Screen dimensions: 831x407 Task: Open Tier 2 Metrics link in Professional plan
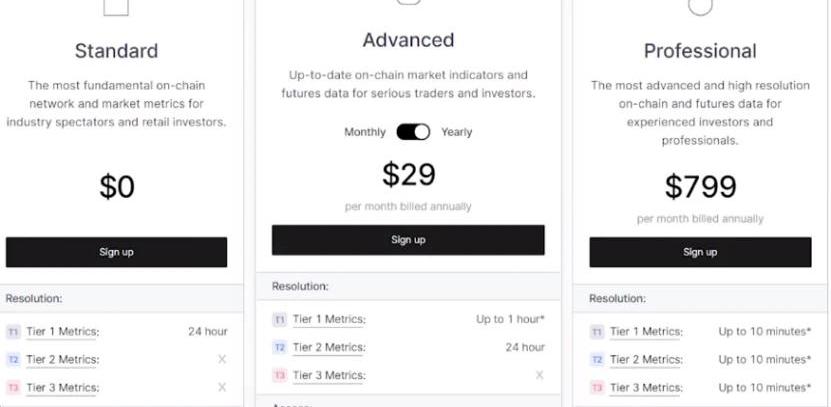646,360
